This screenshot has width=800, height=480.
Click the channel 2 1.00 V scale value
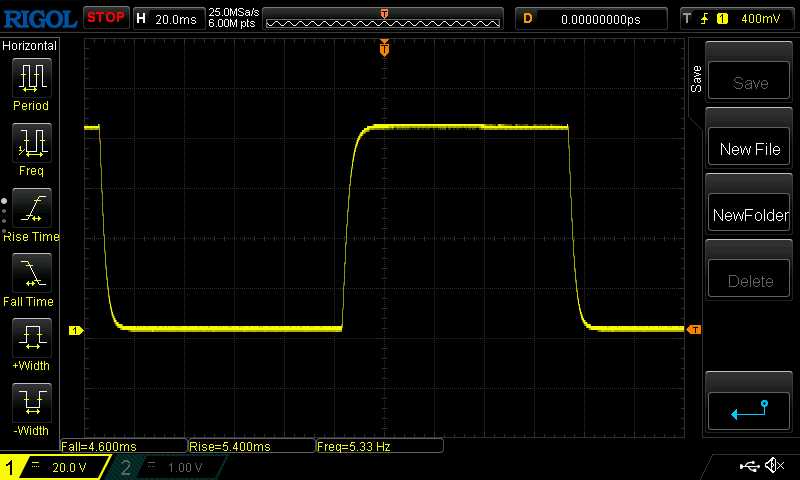185,468
